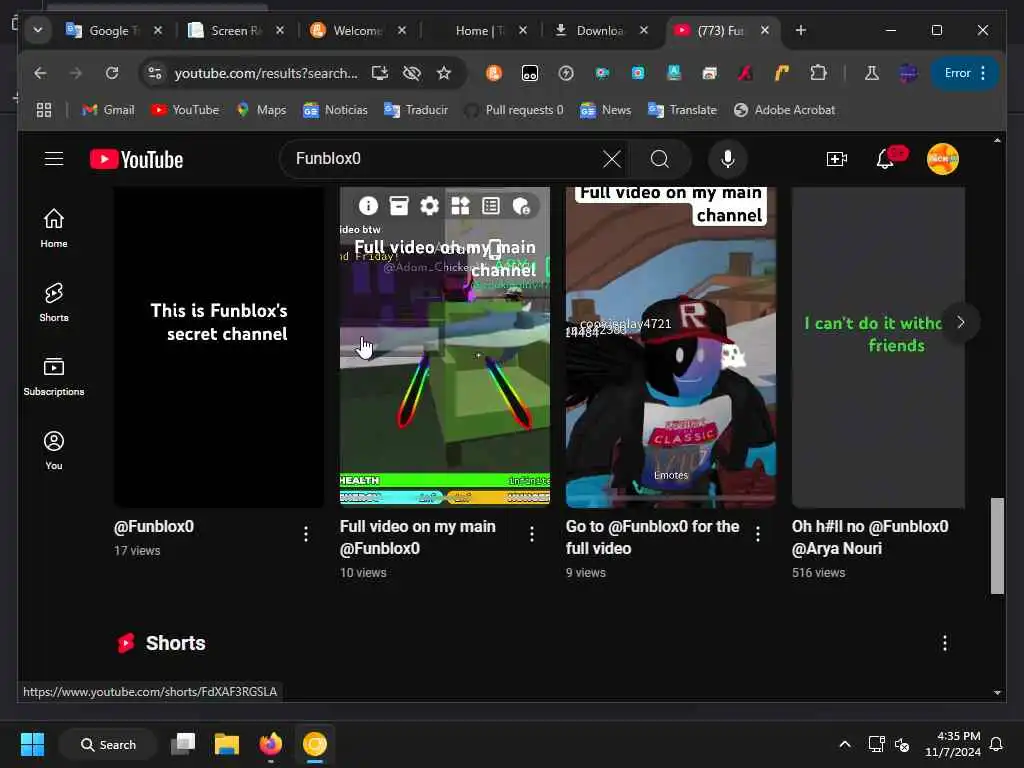1024x768 pixels.
Task: Click the info icon on video overlay
Action: [368, 206]
